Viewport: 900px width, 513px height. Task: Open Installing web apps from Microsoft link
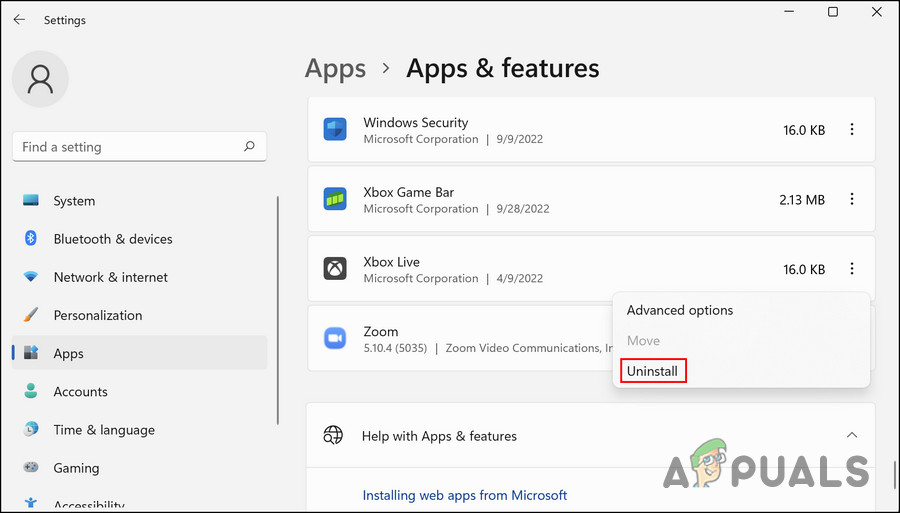[x=465, y=495]
